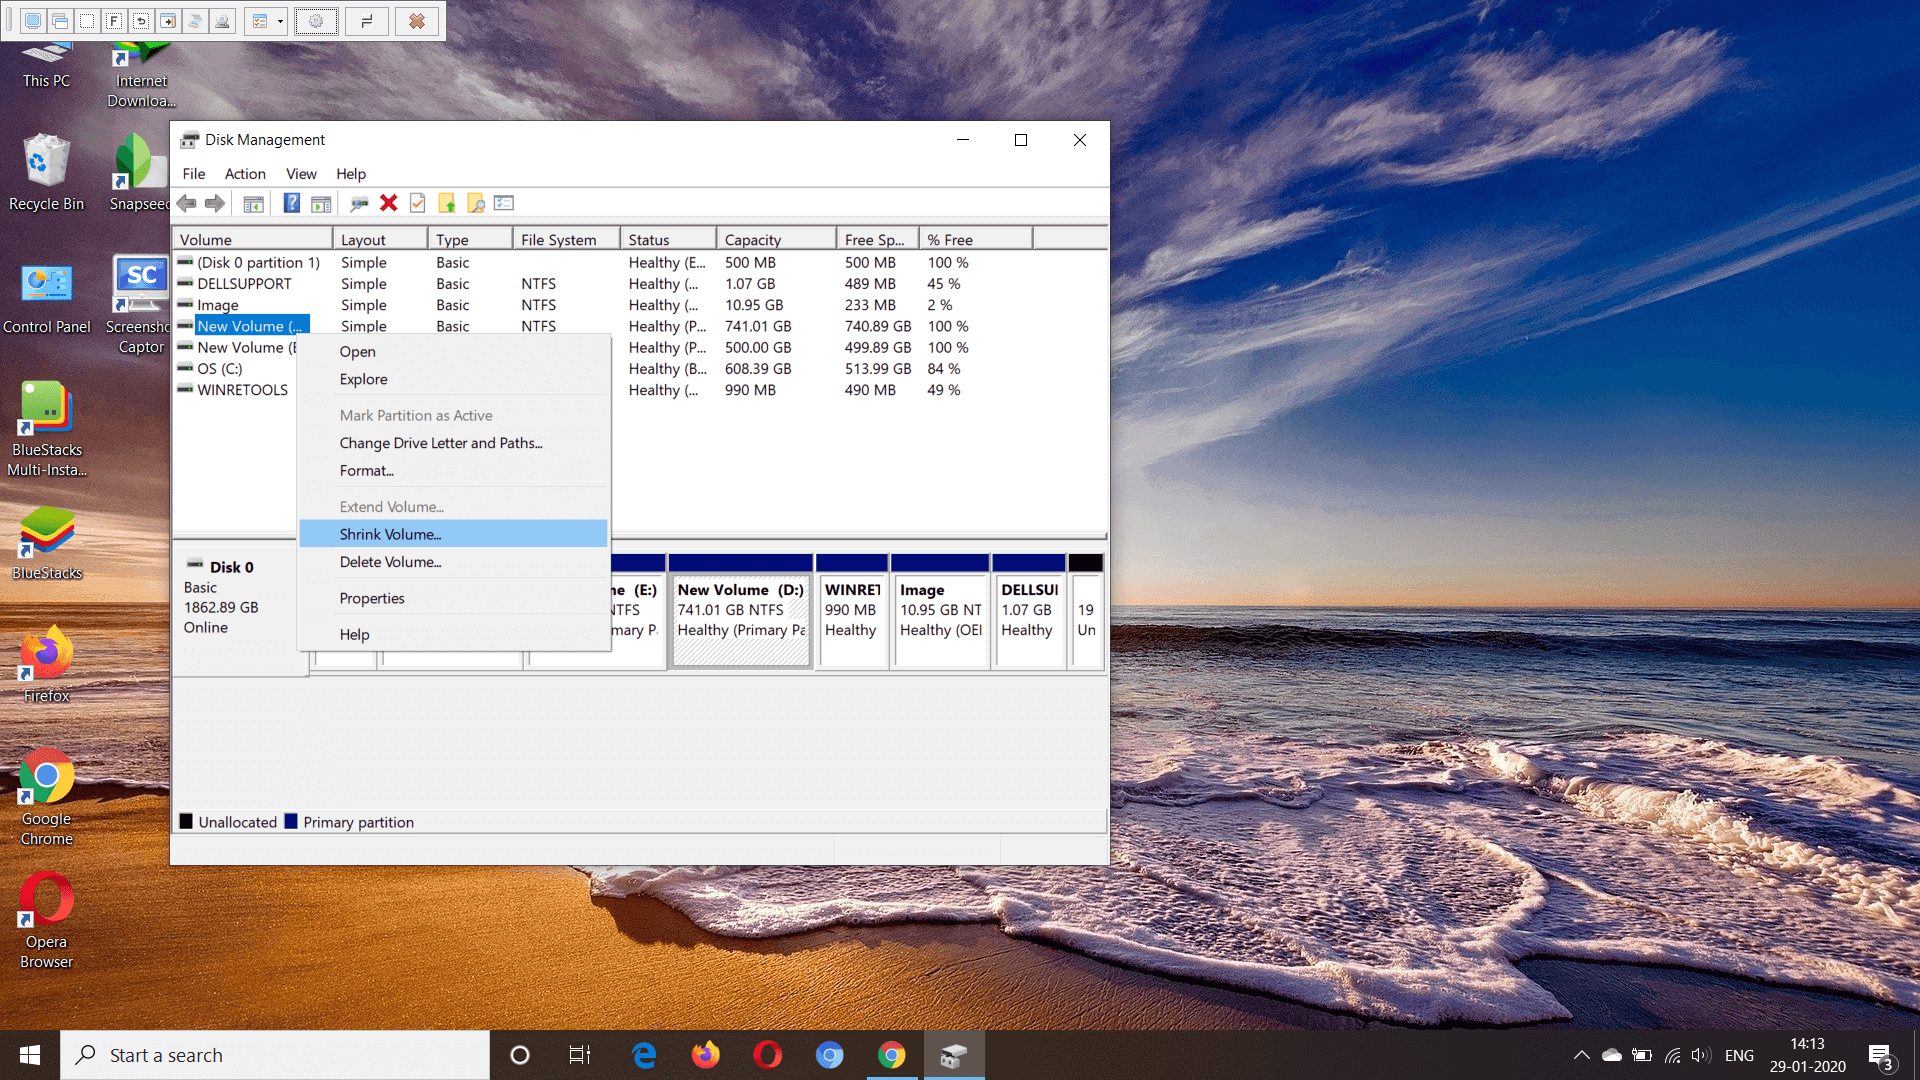Open dropdown arrow beside checklist capture button
The height and width of the screenshot is (1080, 1920).
click(280, 21)
